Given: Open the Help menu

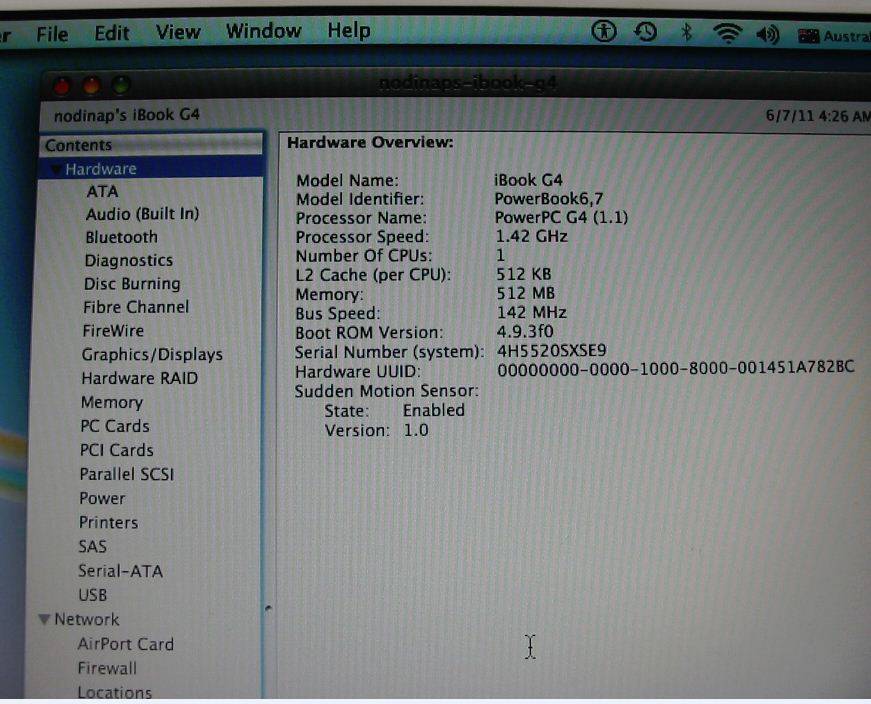Looking at the screenshot, I should pos(348,30).
